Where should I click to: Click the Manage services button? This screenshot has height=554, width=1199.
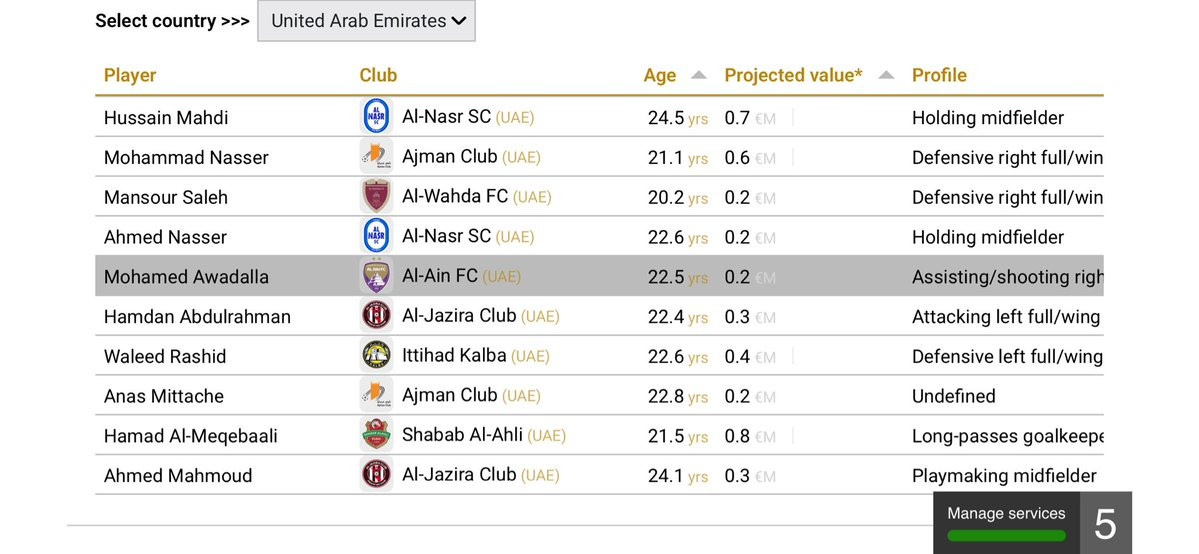click(x=1006, y=514)
